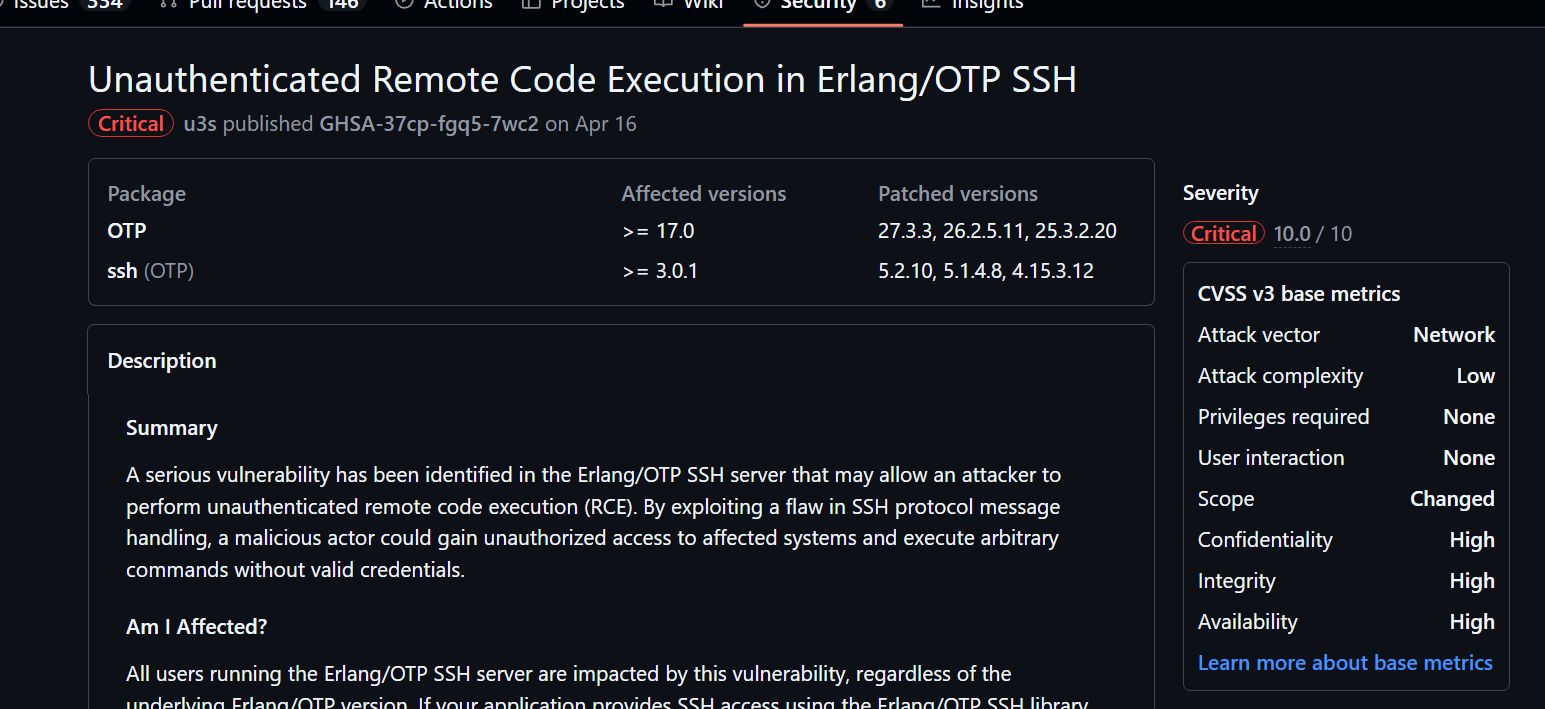
Task: Click the Projects table icon
Action: [x=531, y=4]
